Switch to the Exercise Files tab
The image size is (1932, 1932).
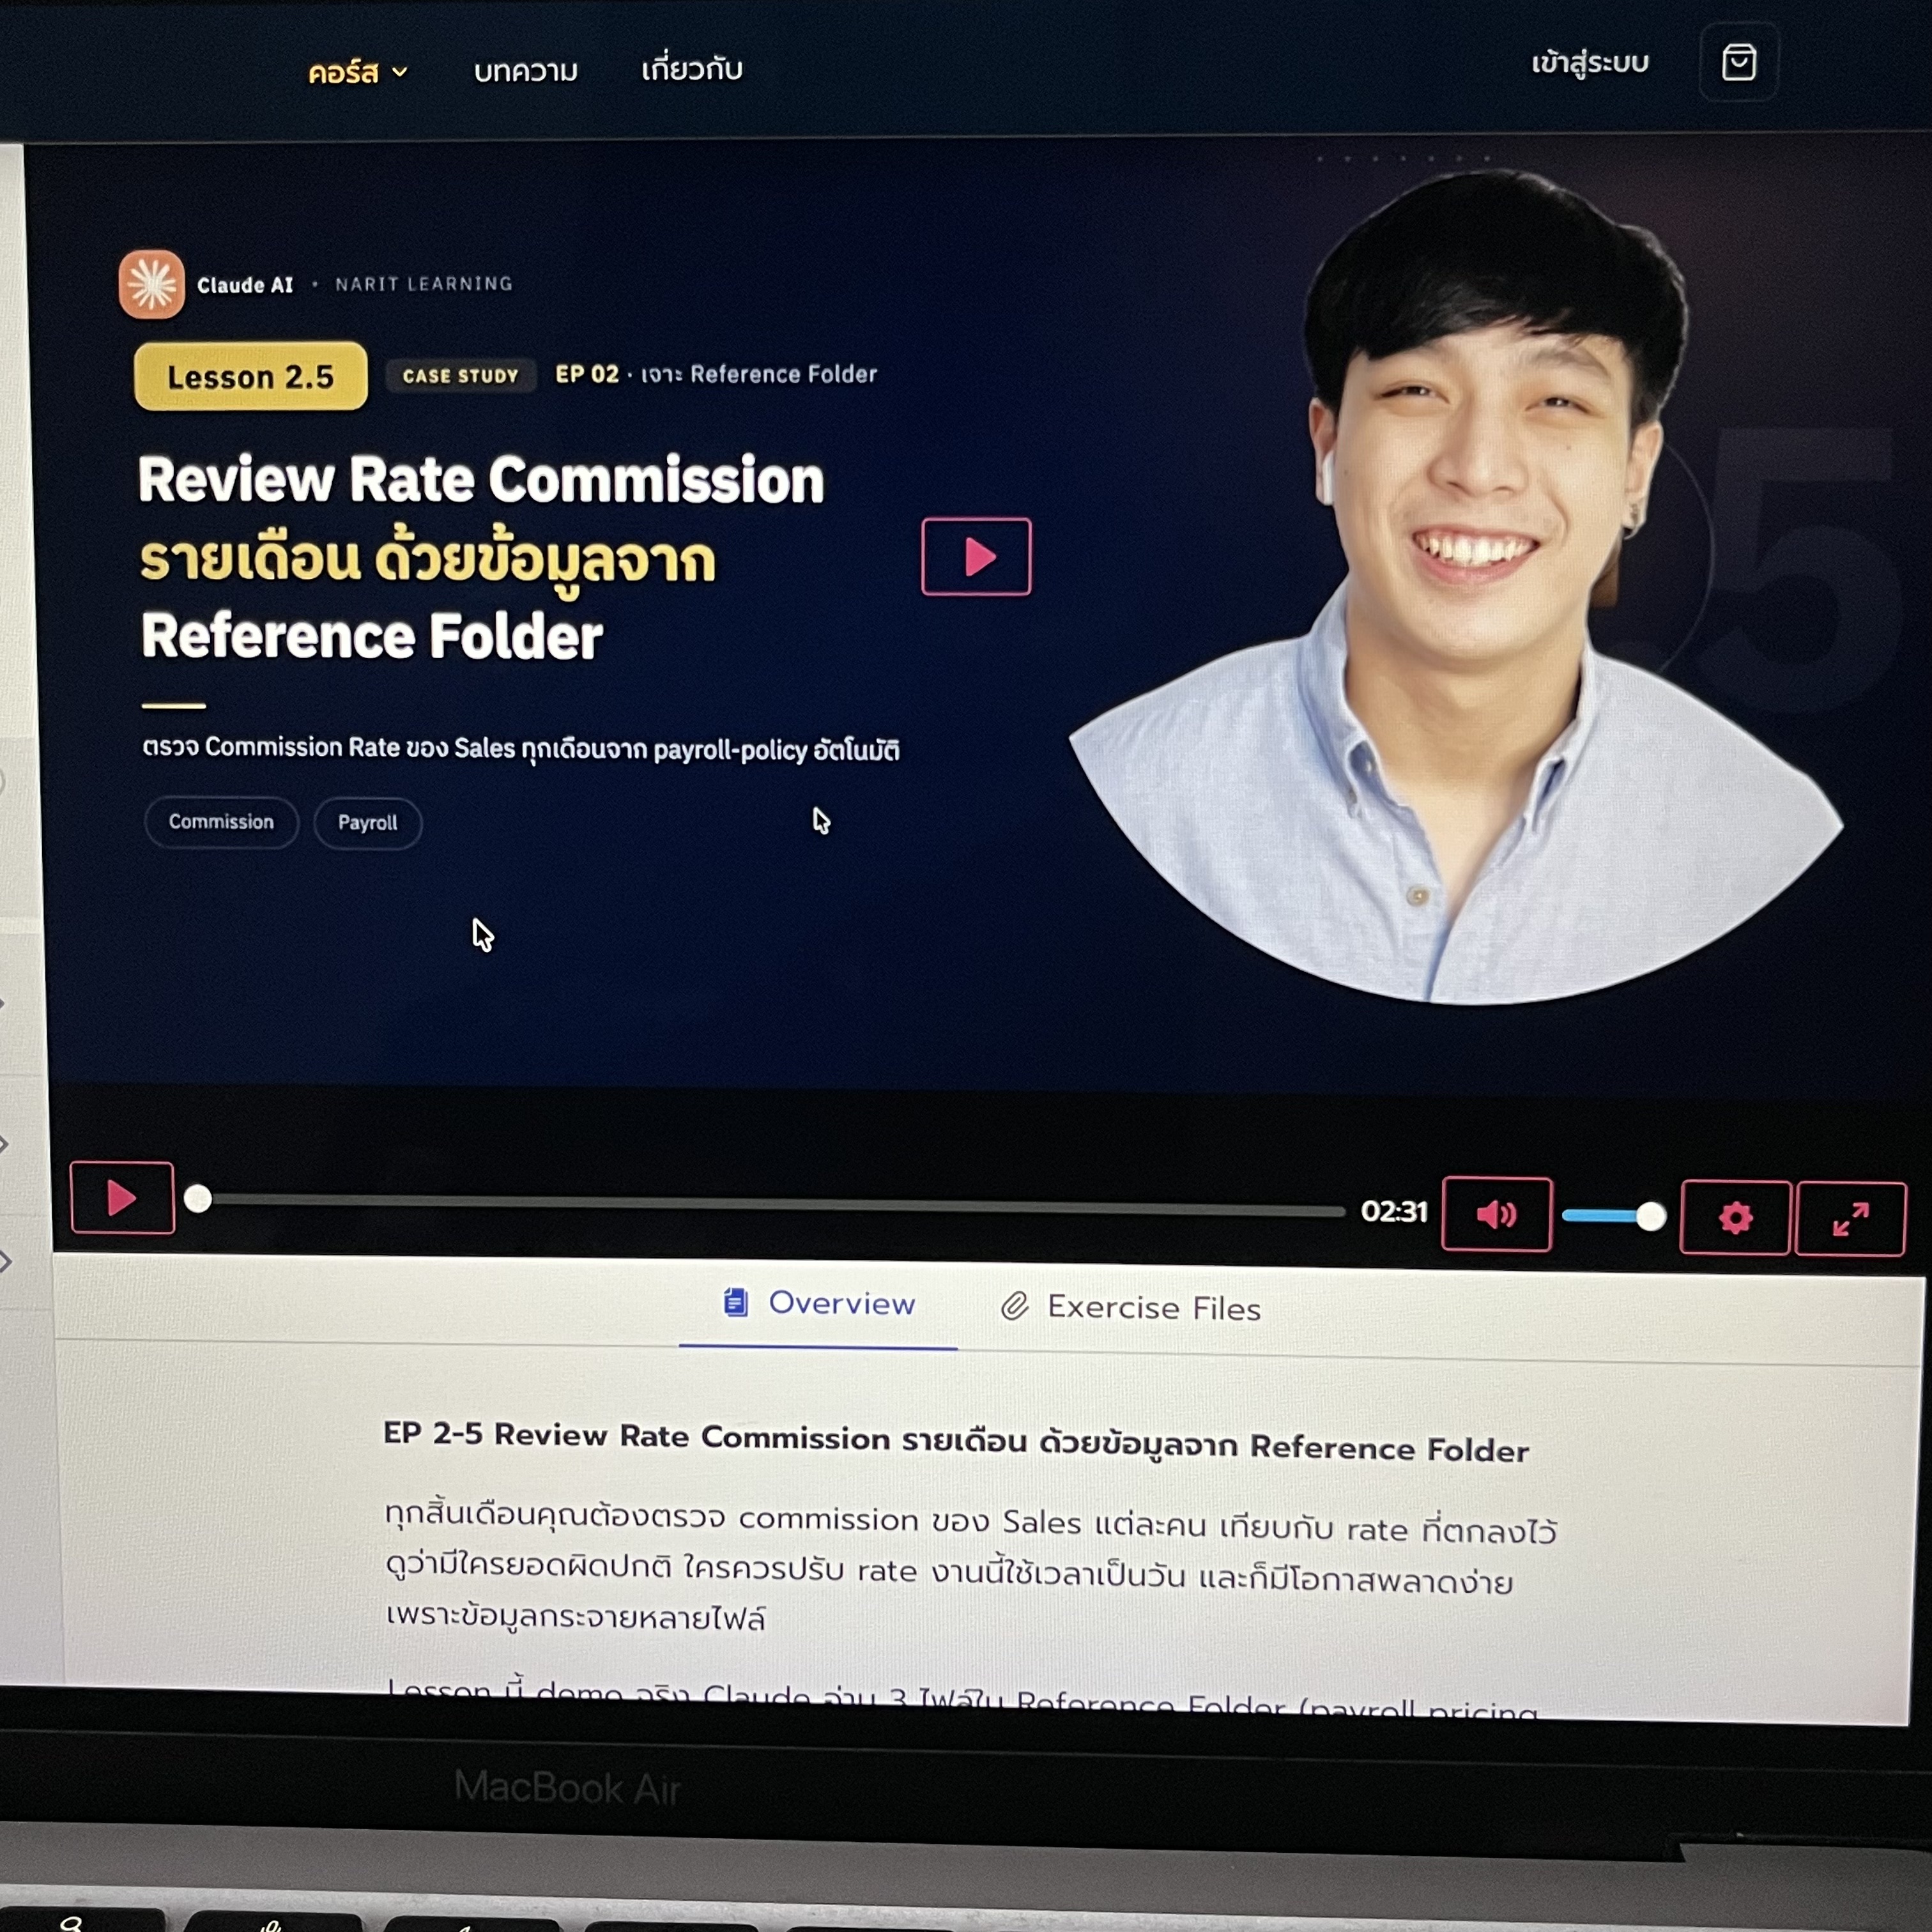point(1131,1307)
